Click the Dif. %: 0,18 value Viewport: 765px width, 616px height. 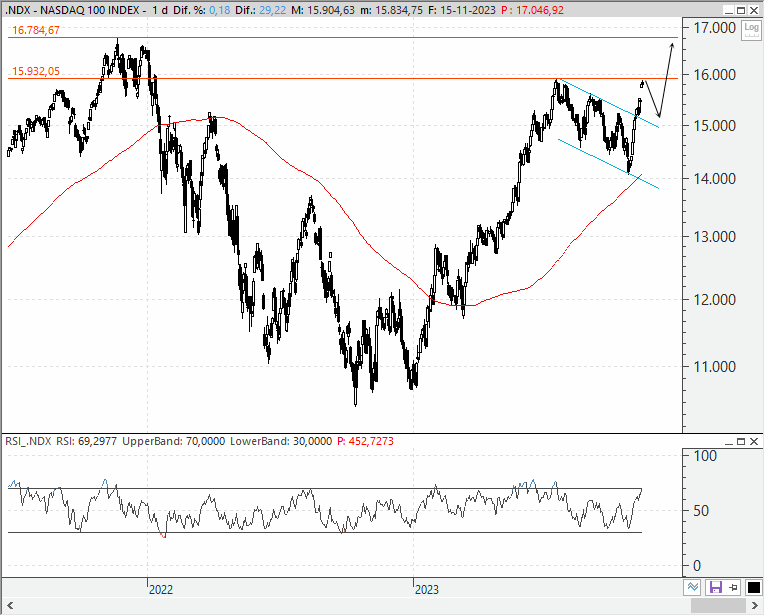201,10
